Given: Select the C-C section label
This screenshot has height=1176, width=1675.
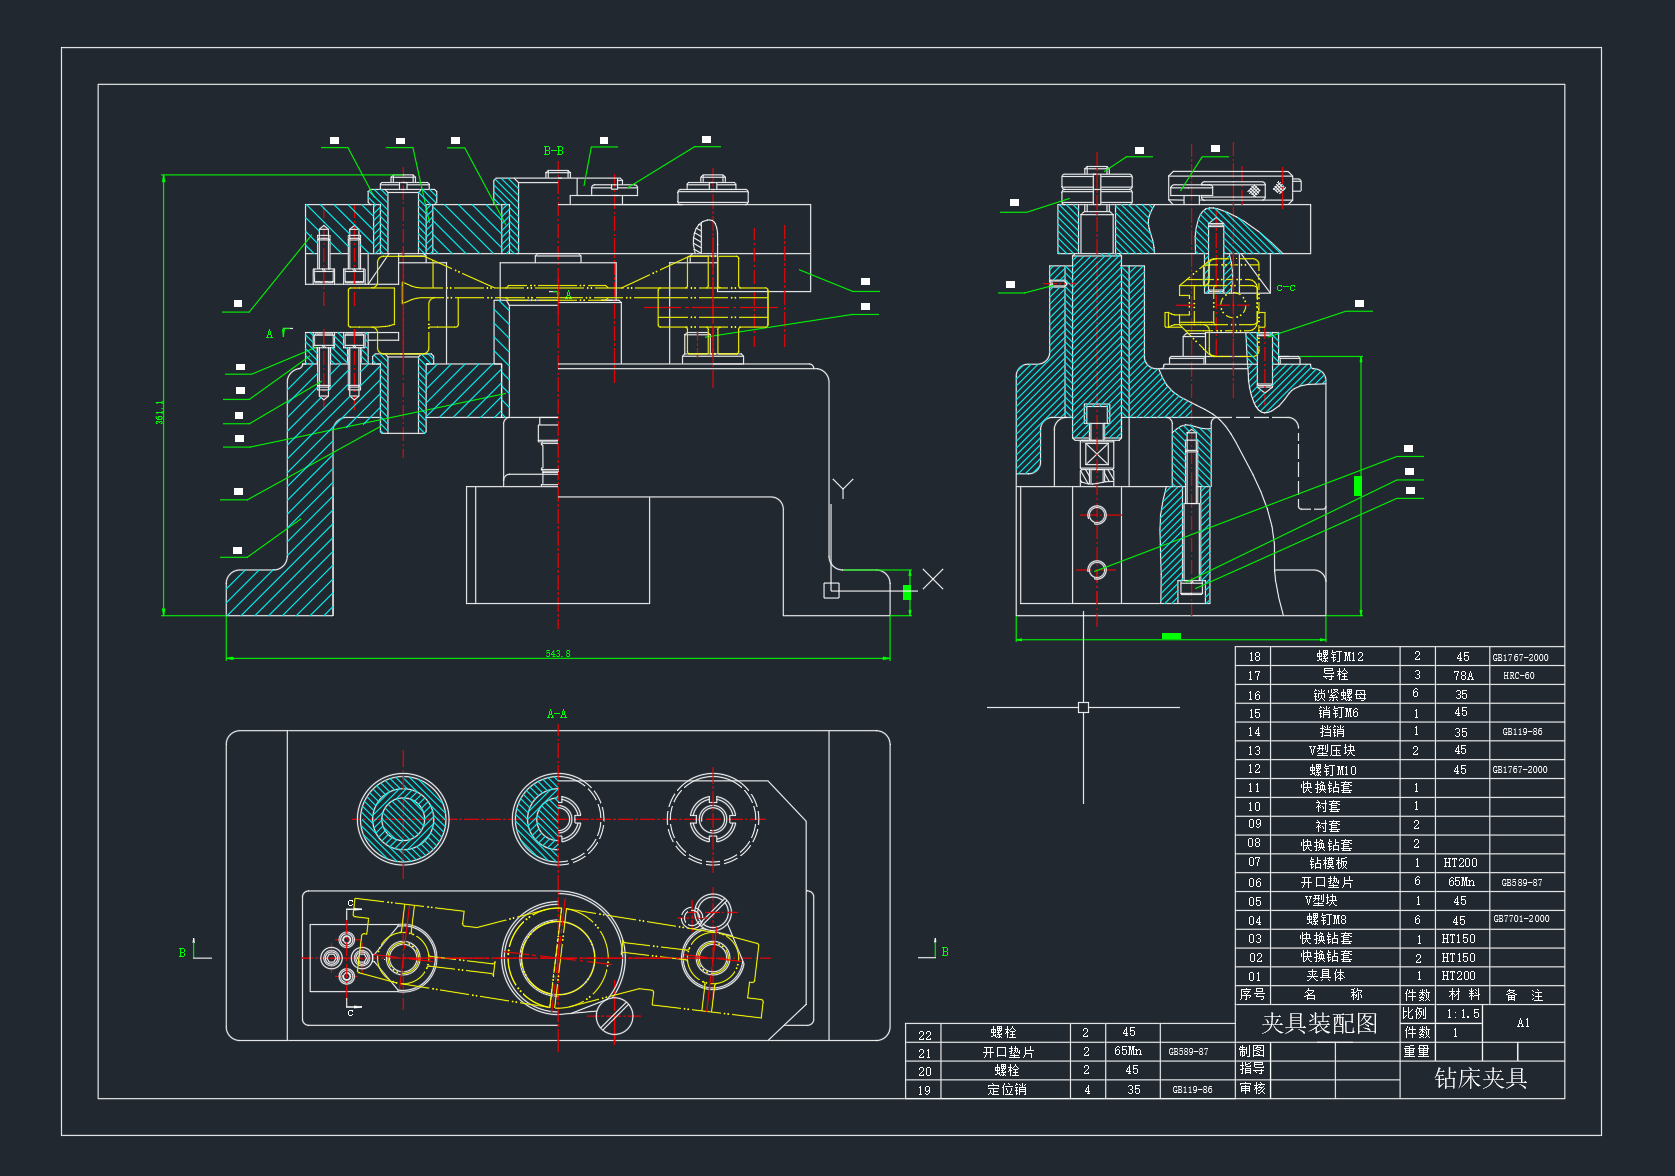Looking at the screenshot, I should tap(1286, 288).
